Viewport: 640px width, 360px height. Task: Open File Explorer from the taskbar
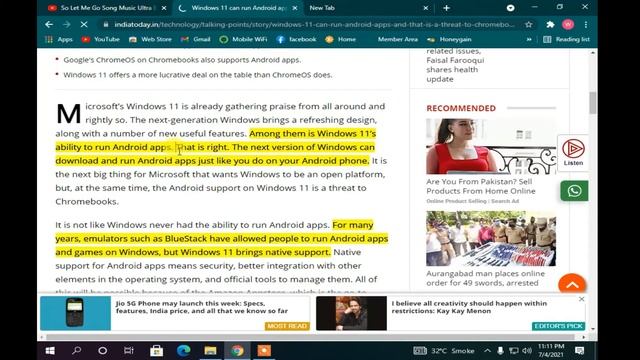click(210, 351)
